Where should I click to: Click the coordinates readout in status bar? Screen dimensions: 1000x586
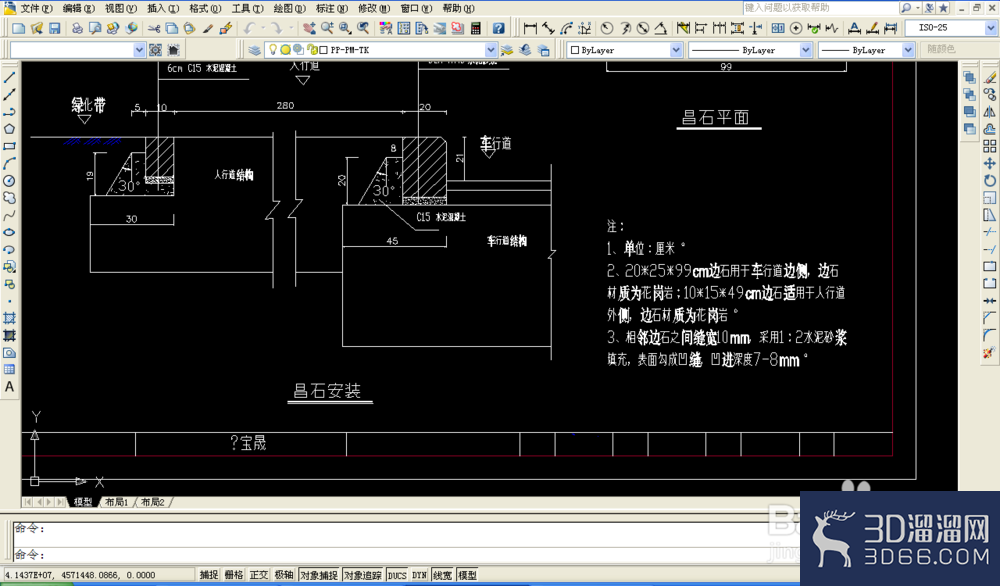click(99, 575)
